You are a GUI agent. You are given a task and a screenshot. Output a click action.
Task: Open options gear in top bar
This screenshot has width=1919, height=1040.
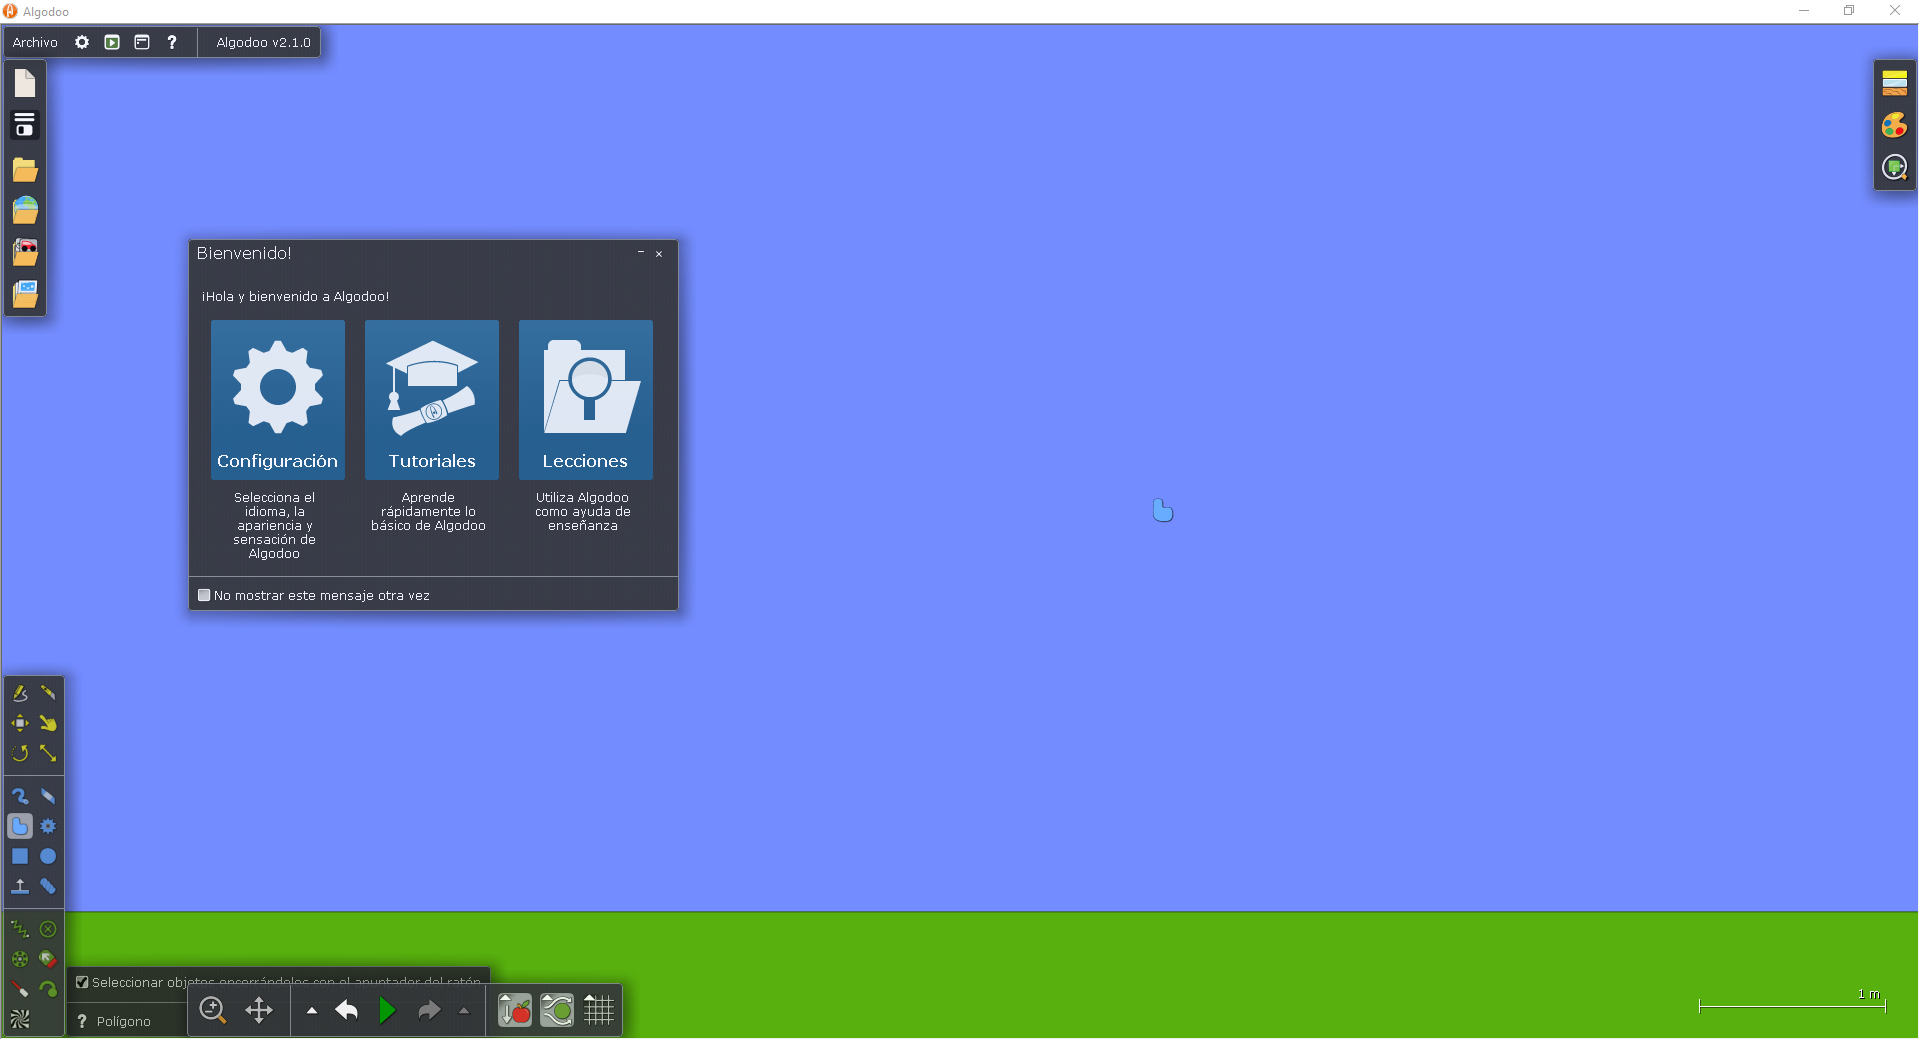pyautogui.click(x=82, y=42)
